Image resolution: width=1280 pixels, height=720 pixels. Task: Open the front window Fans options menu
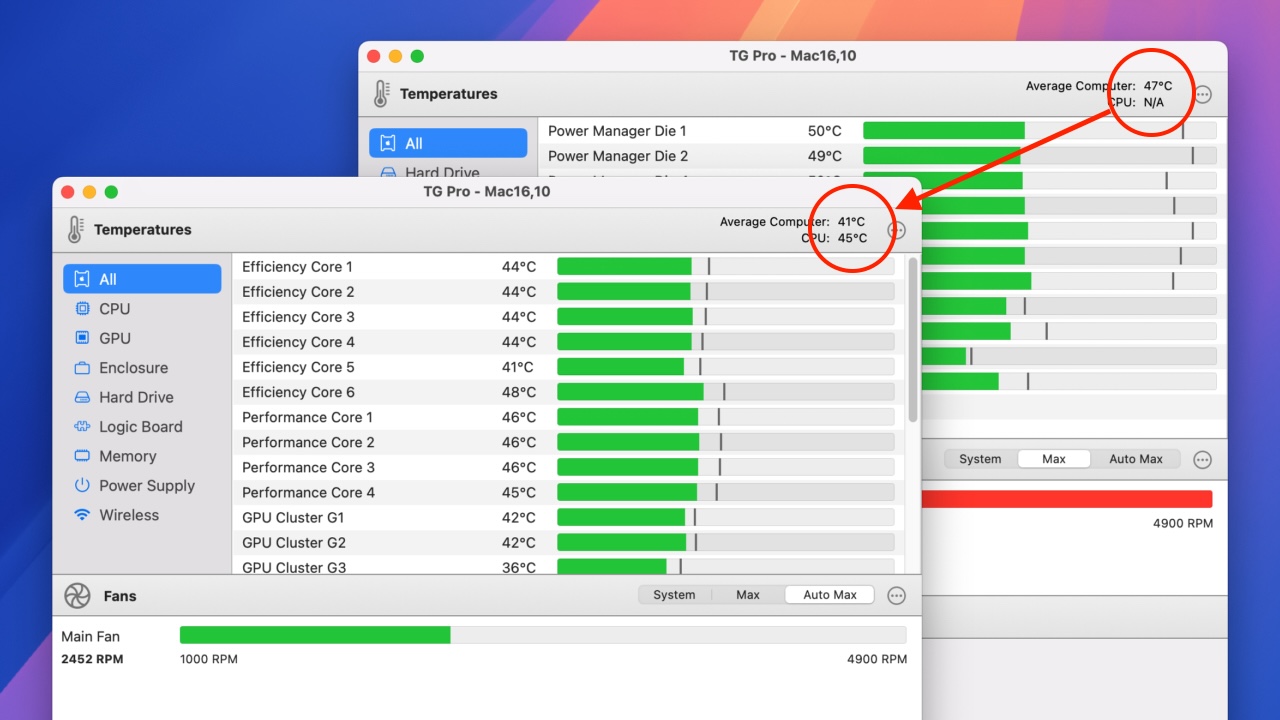point(897,596)
